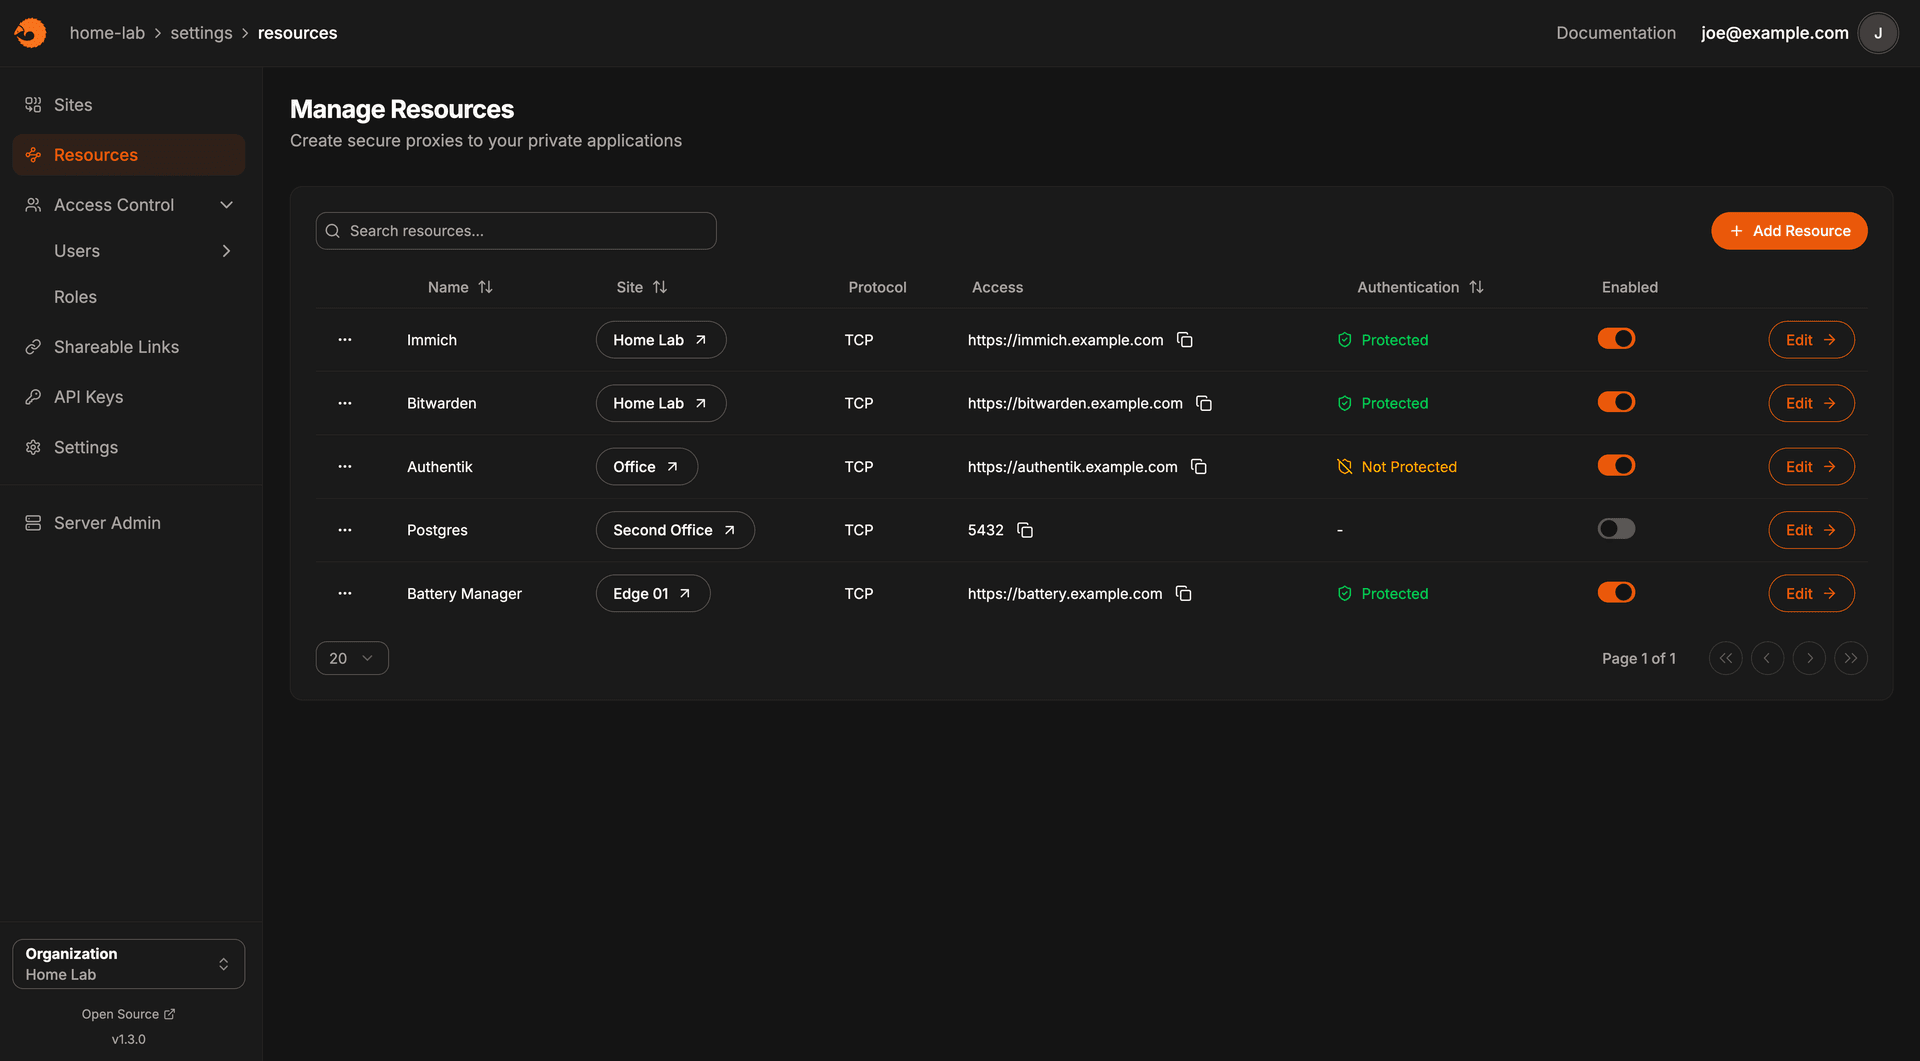Open the Organization switcher for Home Lab
Screen dimensions: 1920x1061
click(x=128, y=963)
